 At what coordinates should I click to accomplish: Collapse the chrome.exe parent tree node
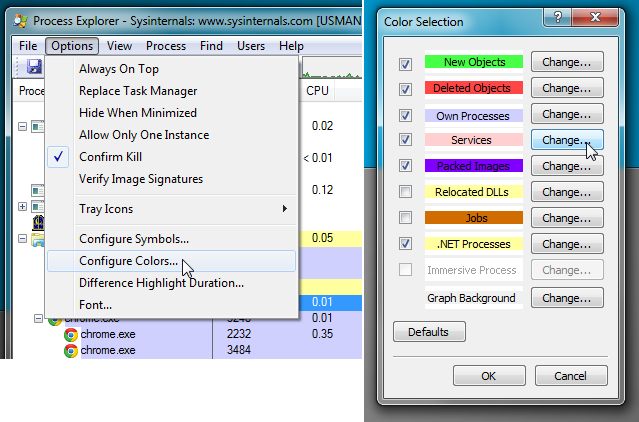tap(38, 319)
